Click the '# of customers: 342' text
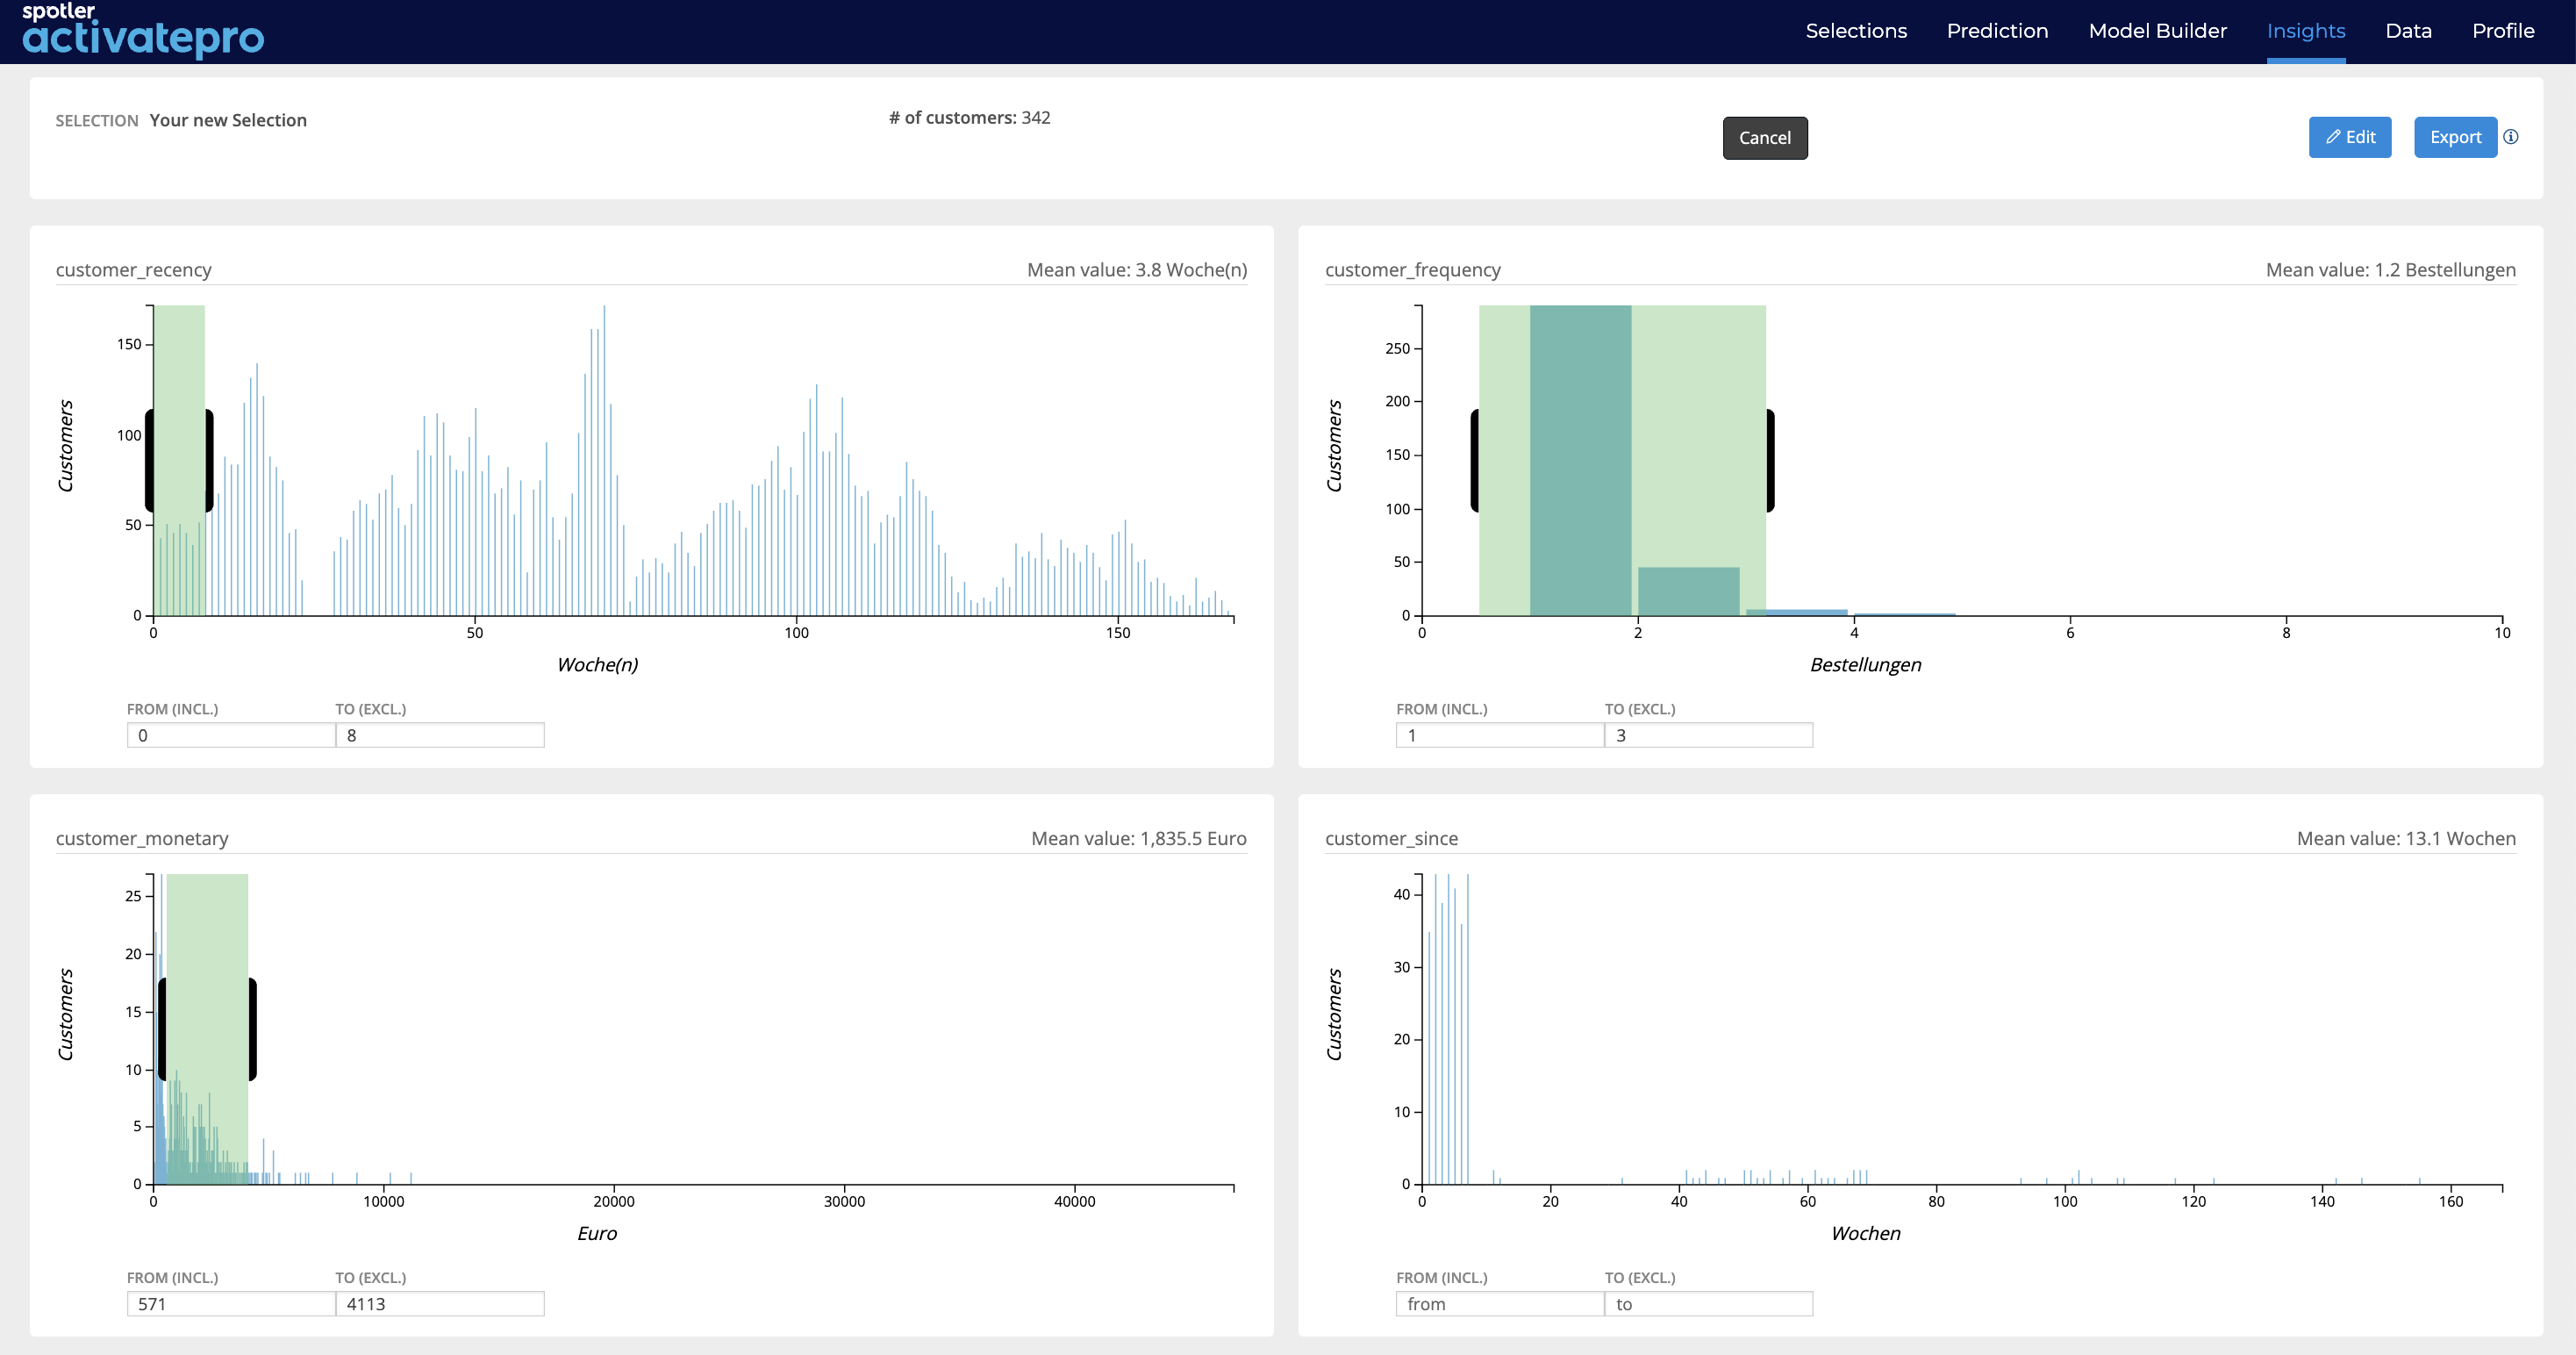2576x1355 pixels. click(969, 117)
